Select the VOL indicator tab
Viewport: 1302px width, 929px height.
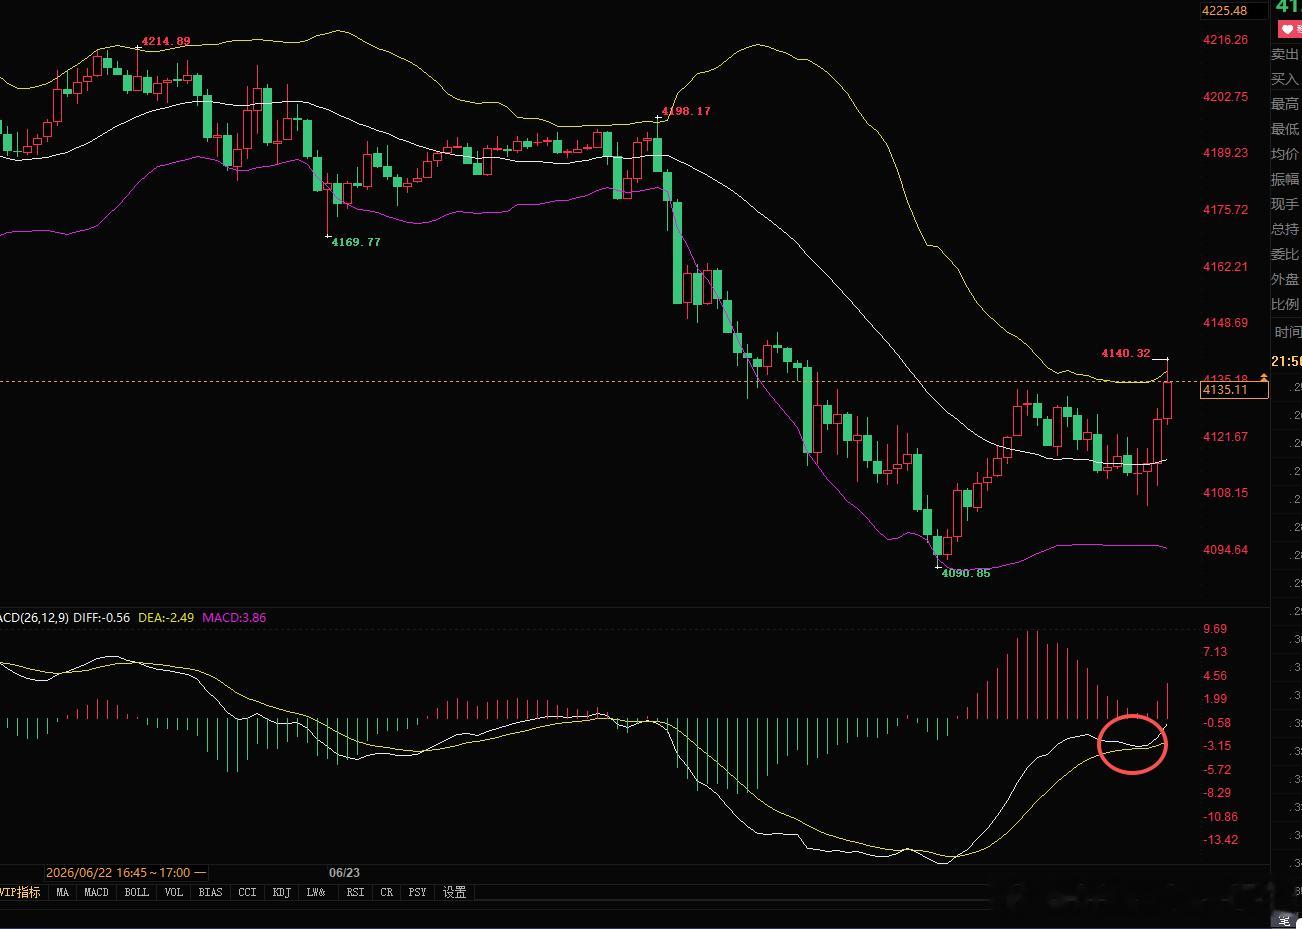click(174, 892)
